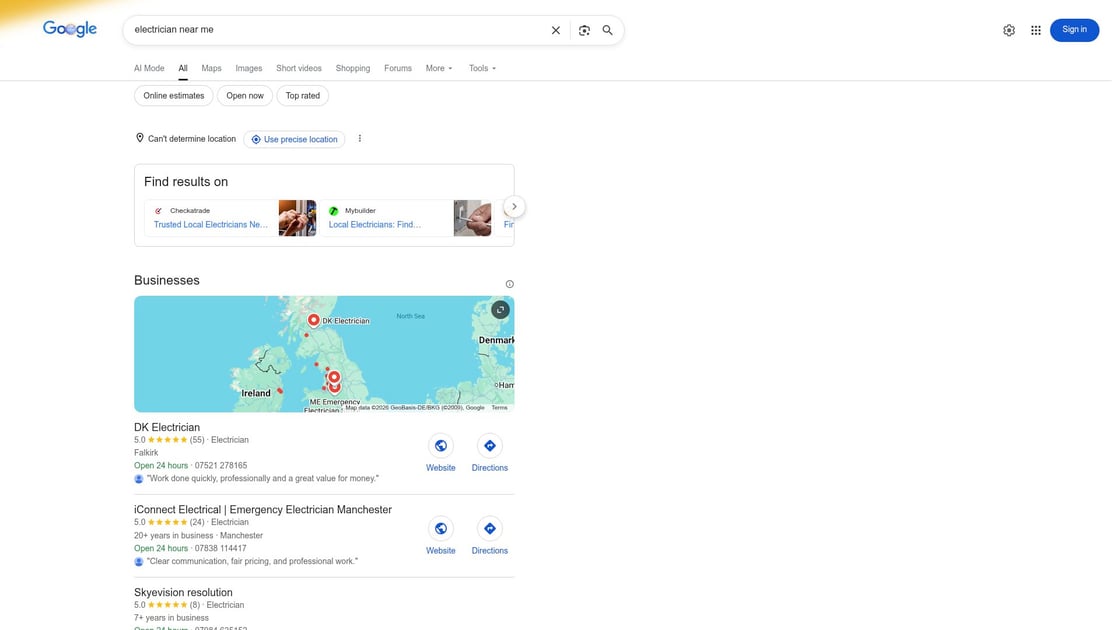
Task: Open the Skyevision resolution listing
Action: tap(183, 592)
